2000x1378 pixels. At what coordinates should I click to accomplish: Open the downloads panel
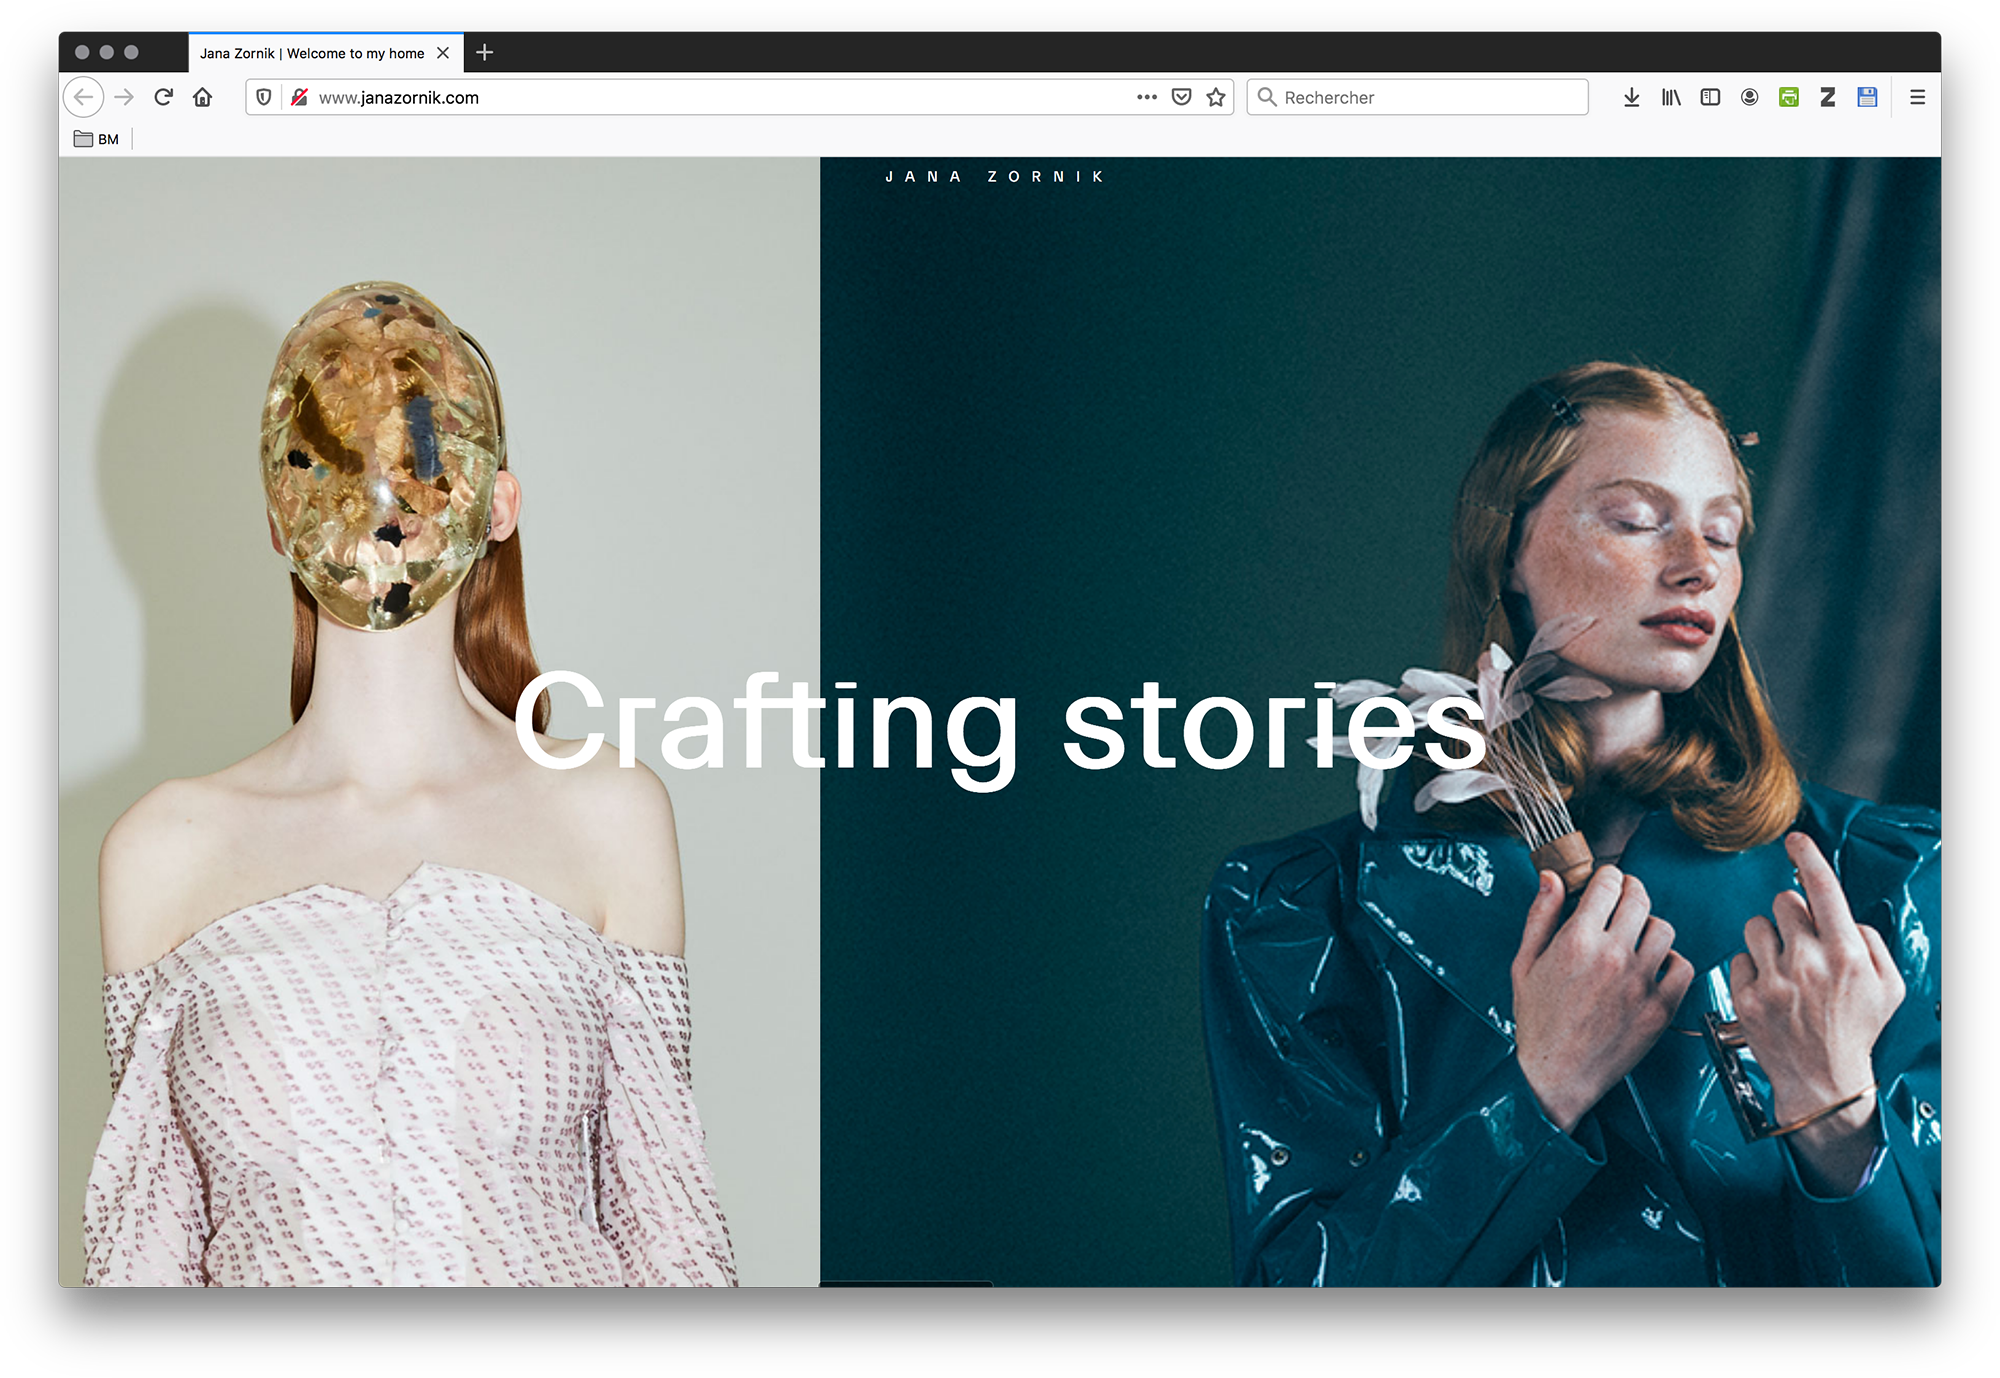click(1631, 97)
